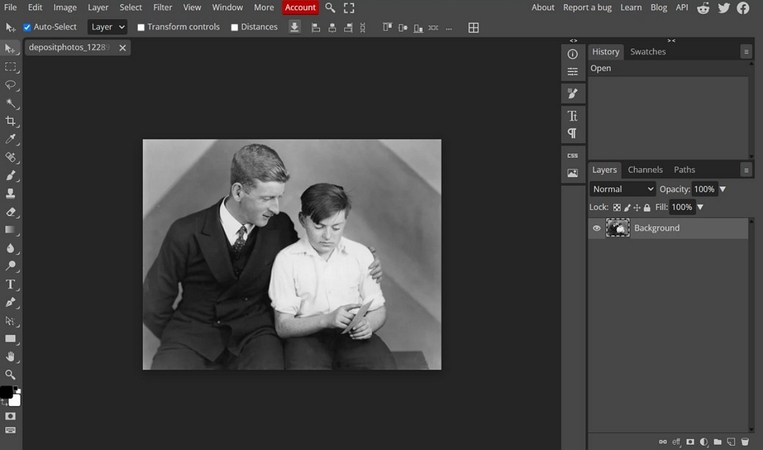Enable the Distances checkbox
This screenshot has width=763, height=450.
(x=235, y=27)
